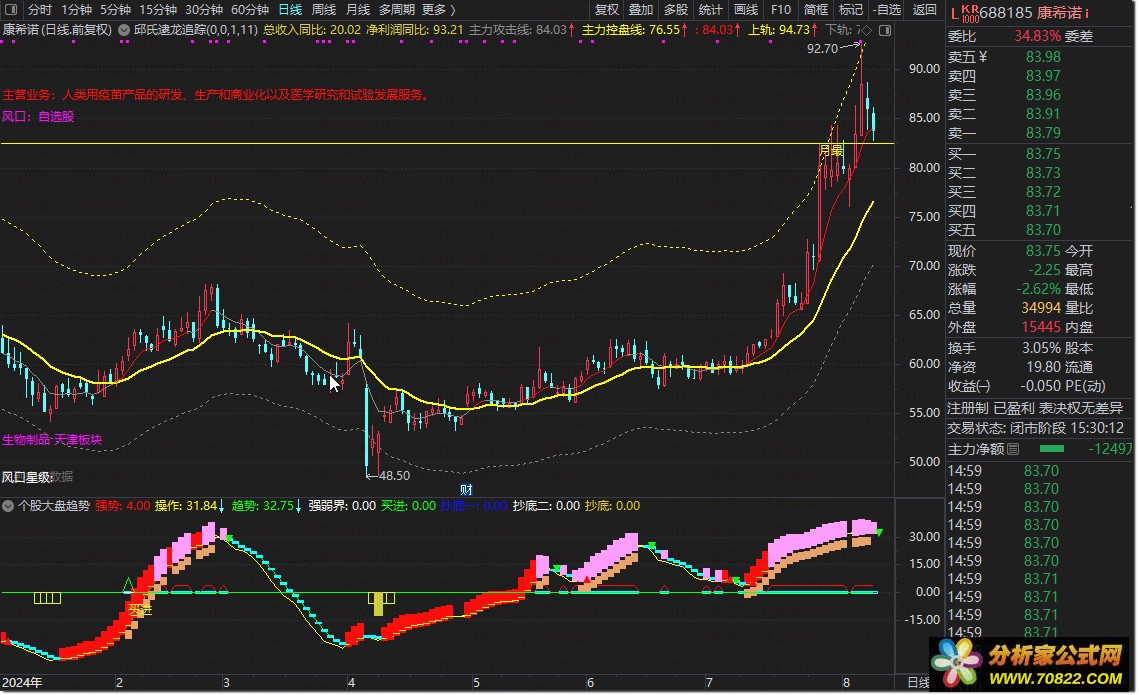1139x695 pixels.
Task: Click the 交易状态 闭市阶段 status line
Action: (x=1036, y=428)
